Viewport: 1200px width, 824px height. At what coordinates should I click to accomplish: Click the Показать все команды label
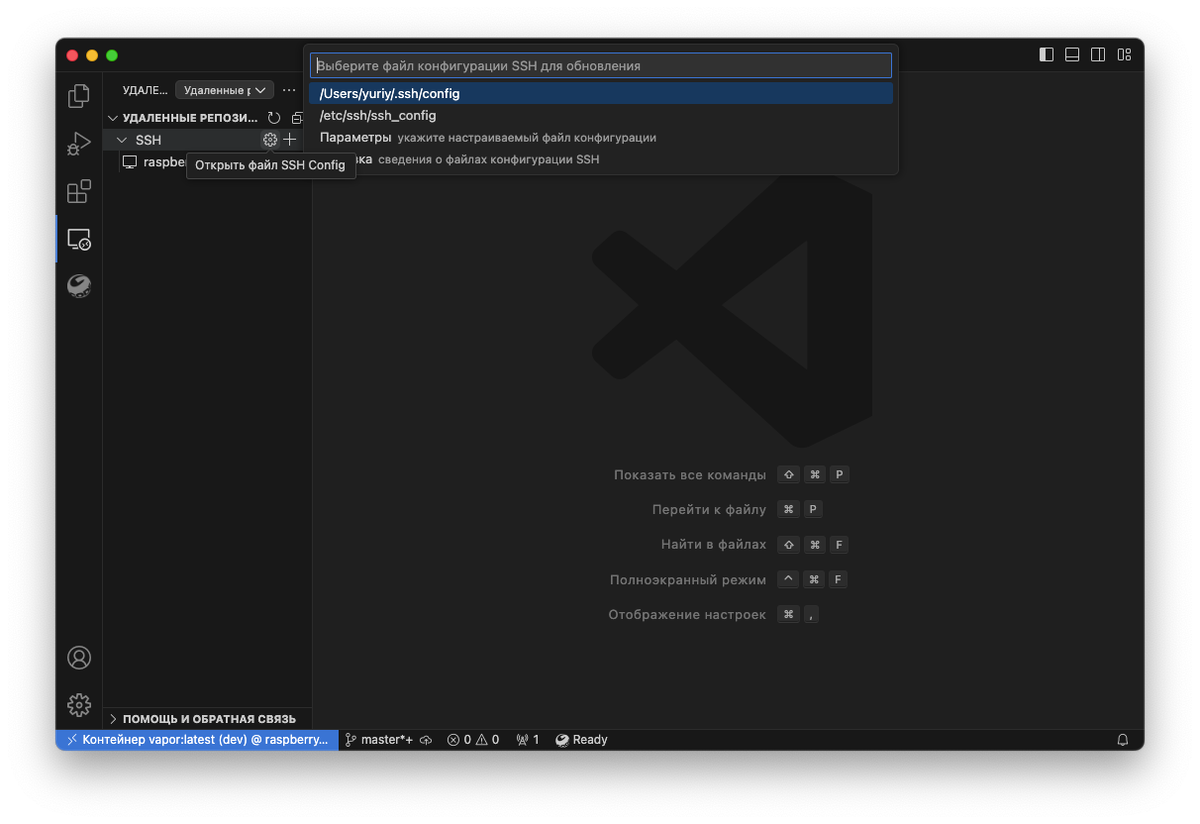point(690,475)
